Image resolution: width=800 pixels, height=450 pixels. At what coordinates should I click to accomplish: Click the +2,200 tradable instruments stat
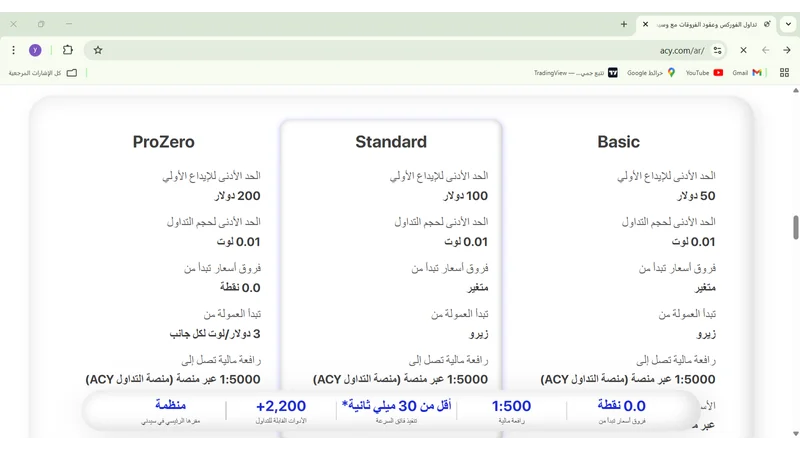click(281, 406)
